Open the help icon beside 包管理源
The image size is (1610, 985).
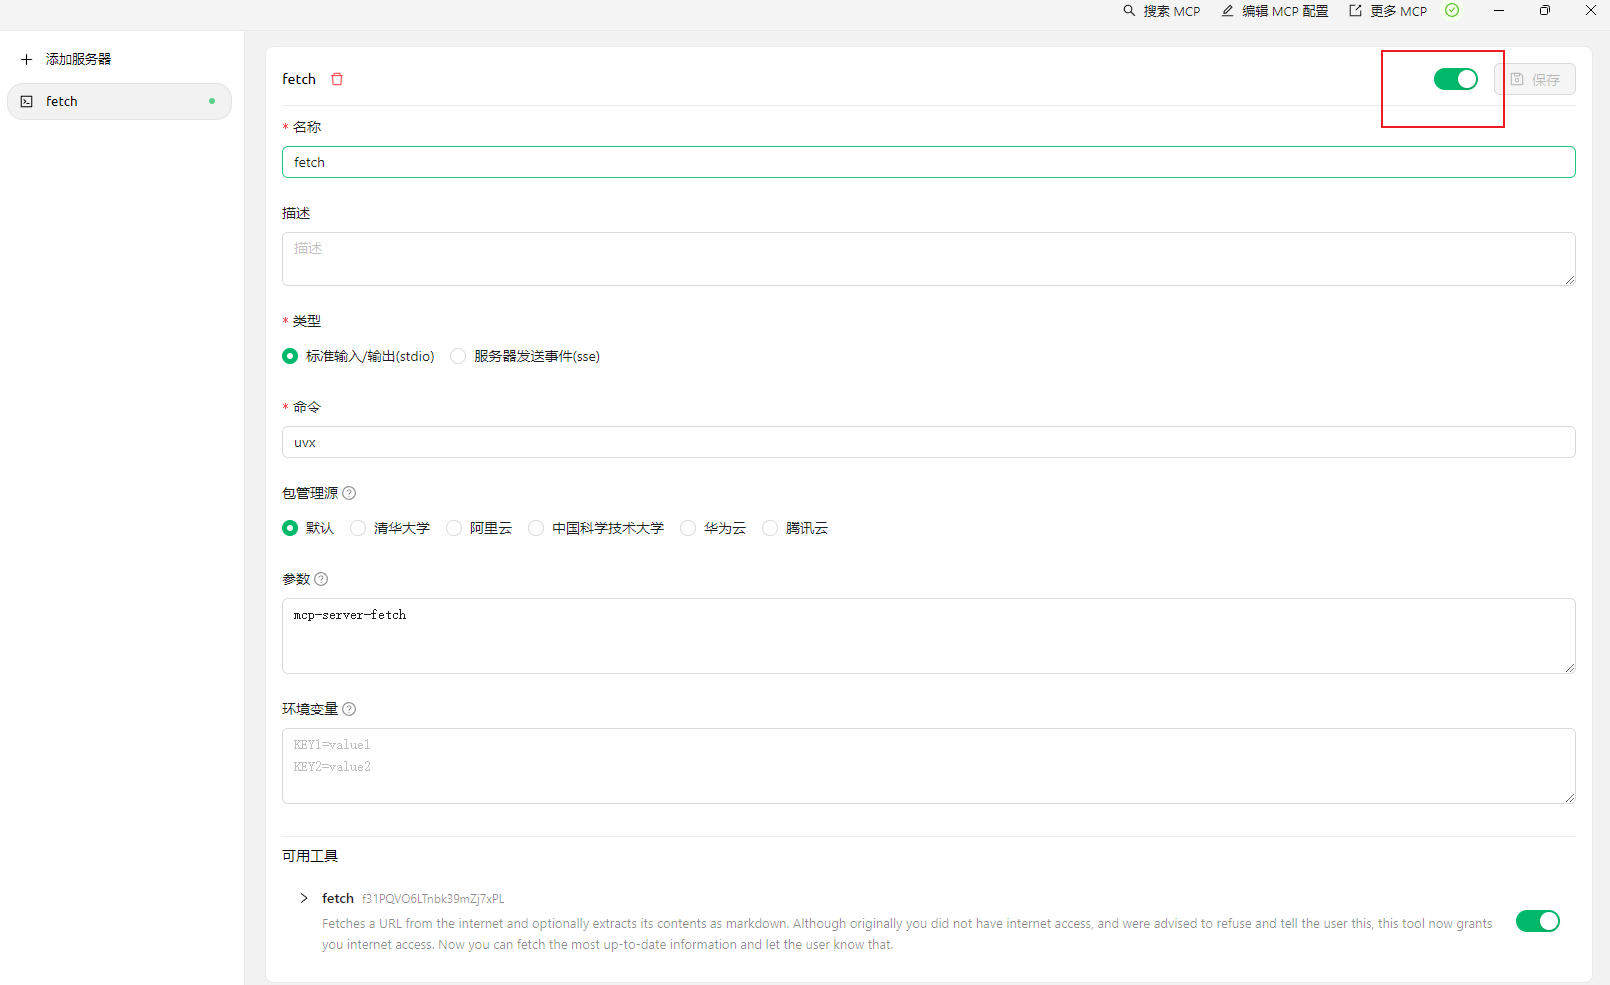348,492
